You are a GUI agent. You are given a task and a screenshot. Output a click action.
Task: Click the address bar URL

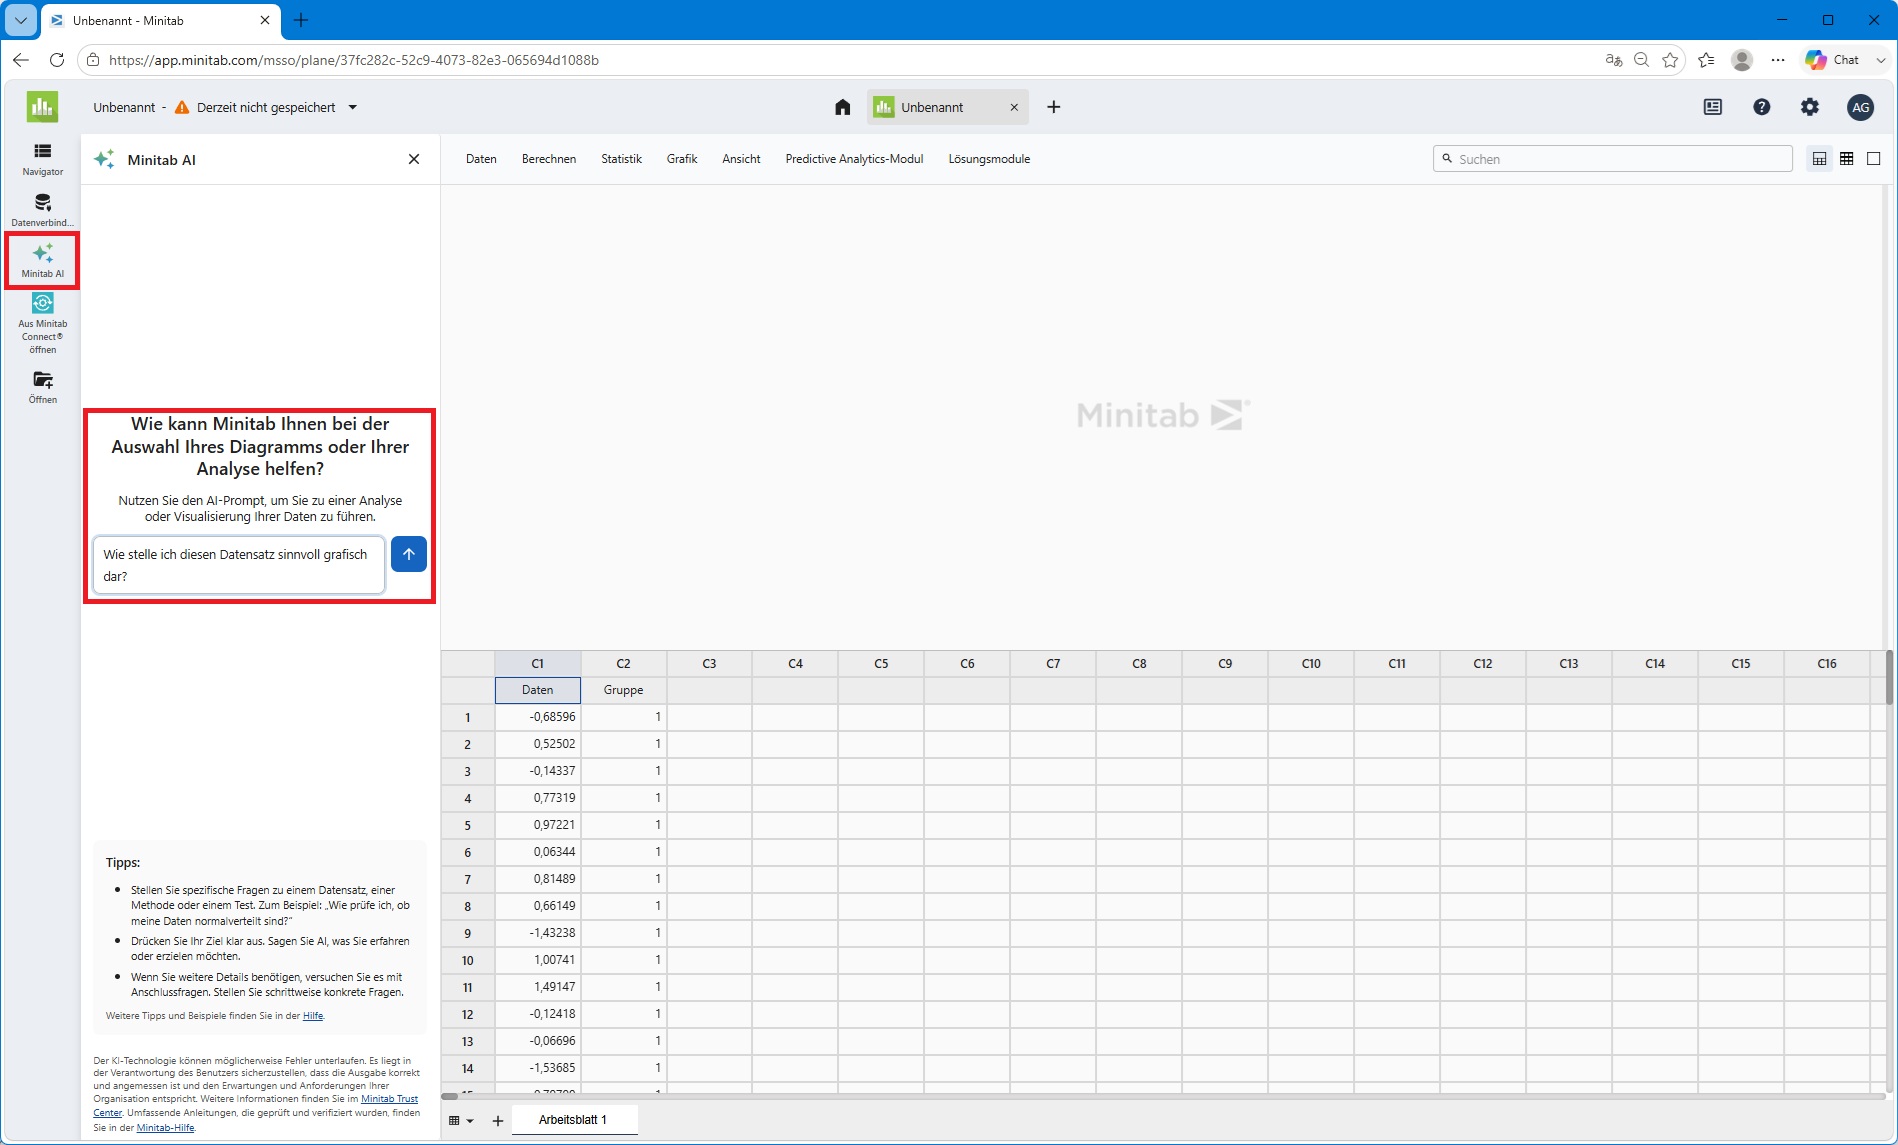353,60
